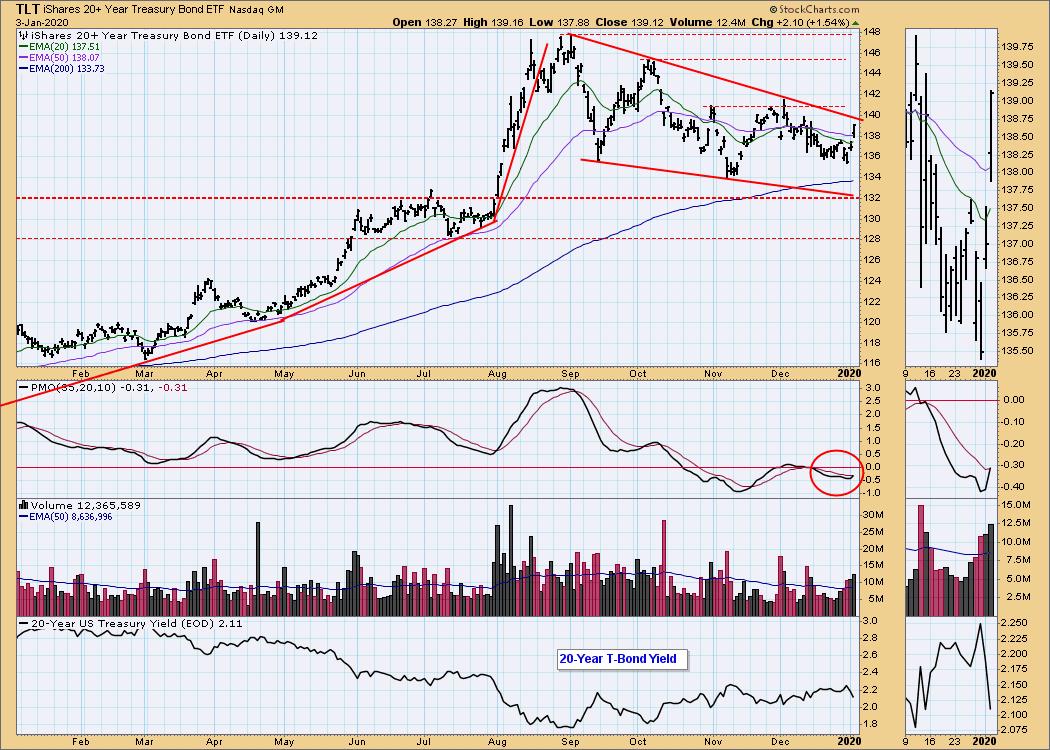Click the 148 price axis label
1050x750 pixels.
click(871, 31)
